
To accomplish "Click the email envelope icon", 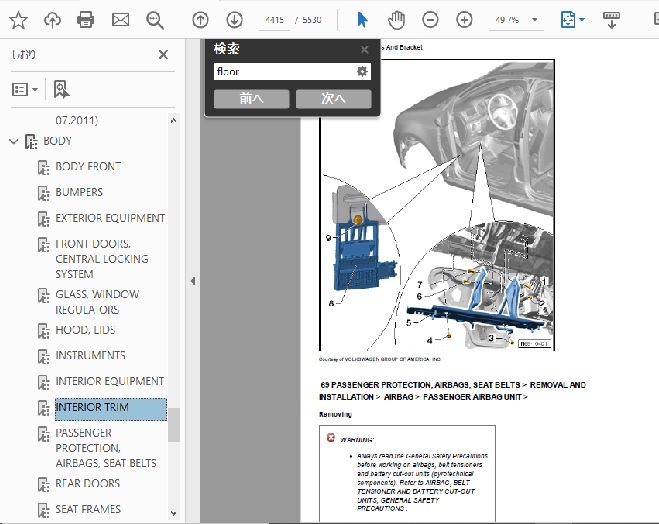I will (120, 20).
